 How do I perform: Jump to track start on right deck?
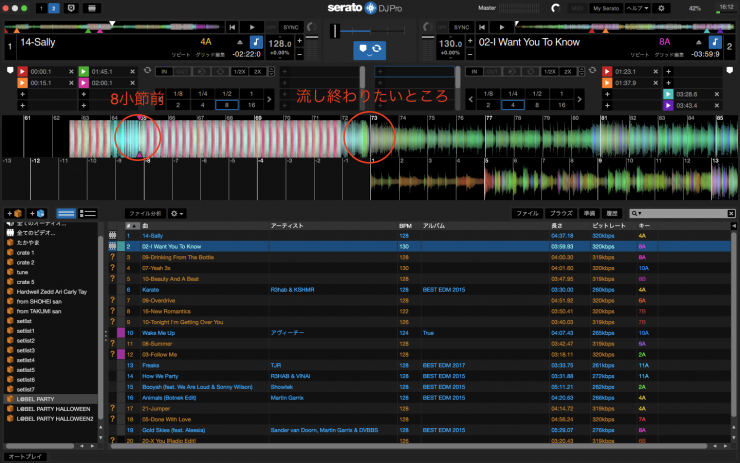coord(481,27)
